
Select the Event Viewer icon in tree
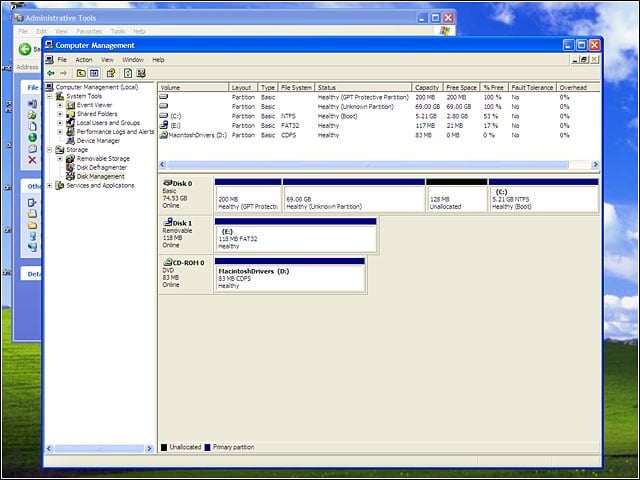[70, 105]
